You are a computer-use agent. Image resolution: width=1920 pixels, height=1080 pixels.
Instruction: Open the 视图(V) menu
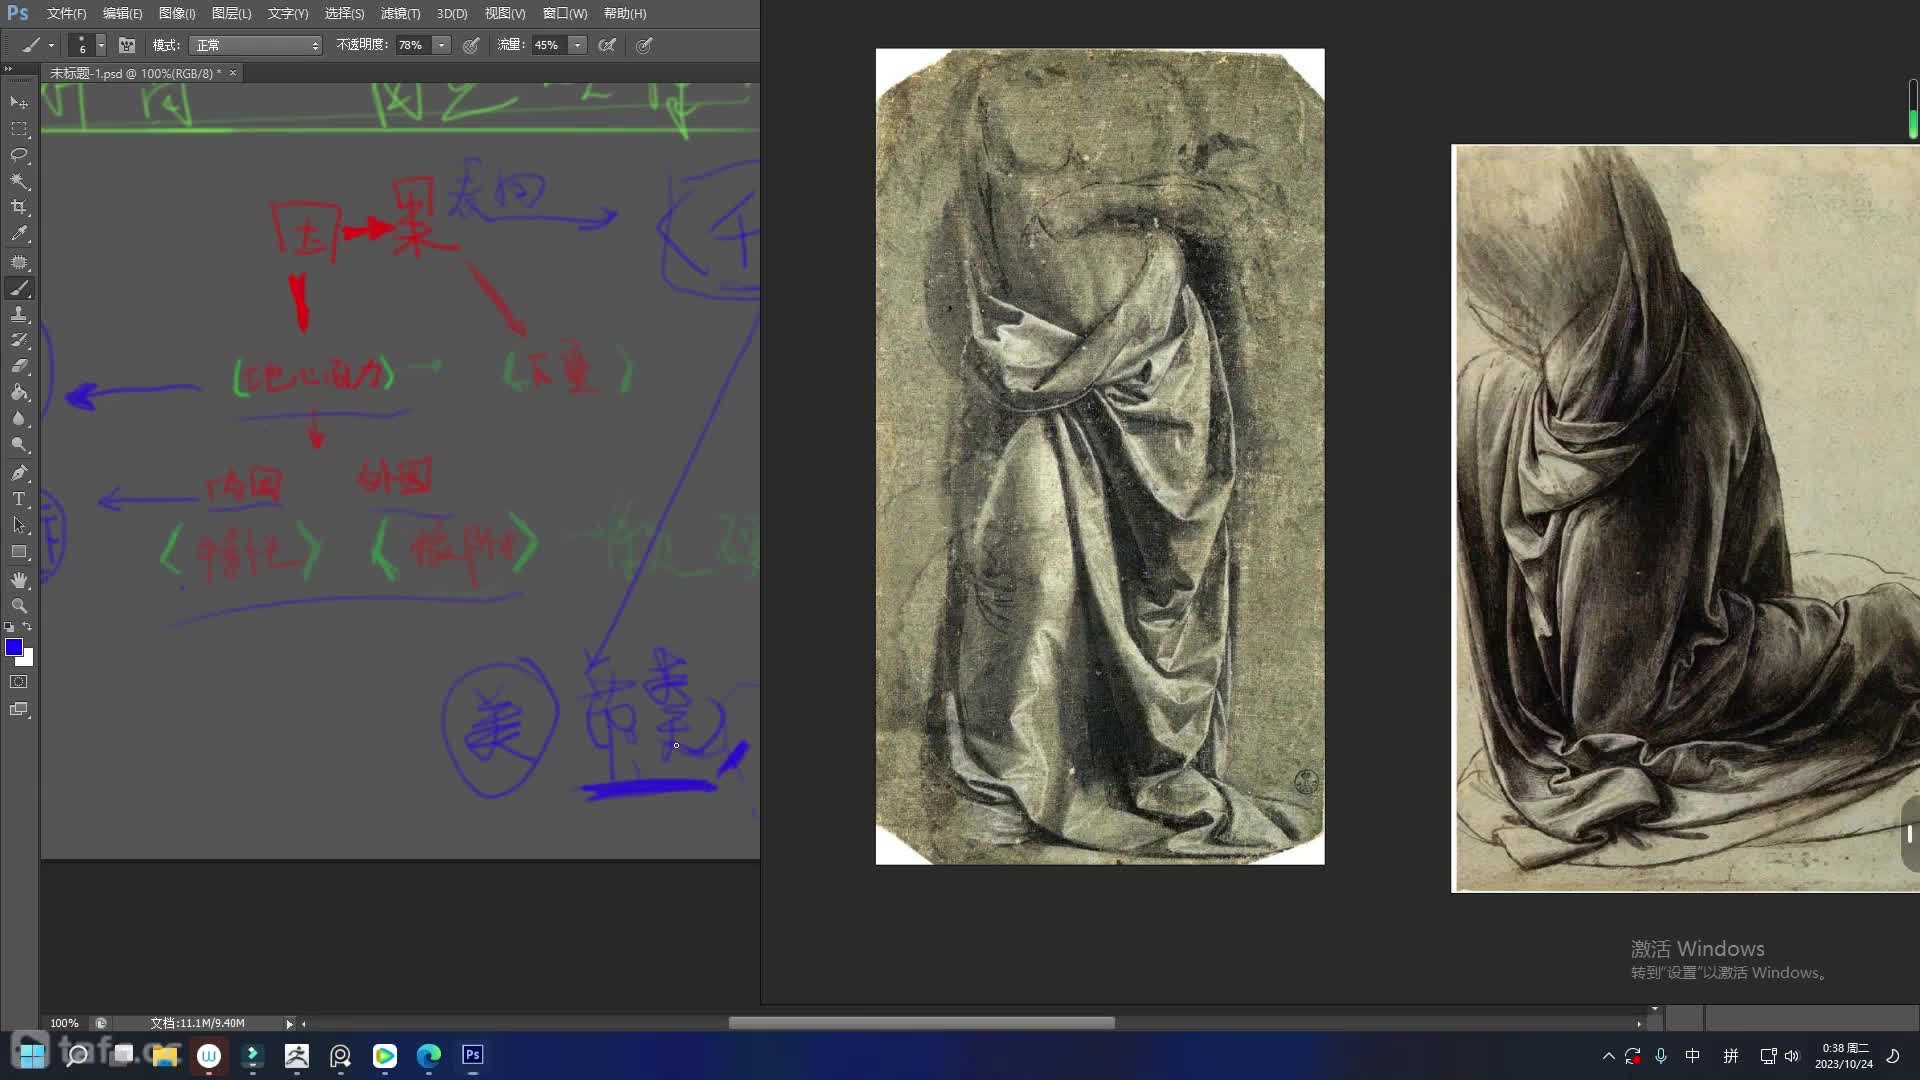click(x=505, y=13)
